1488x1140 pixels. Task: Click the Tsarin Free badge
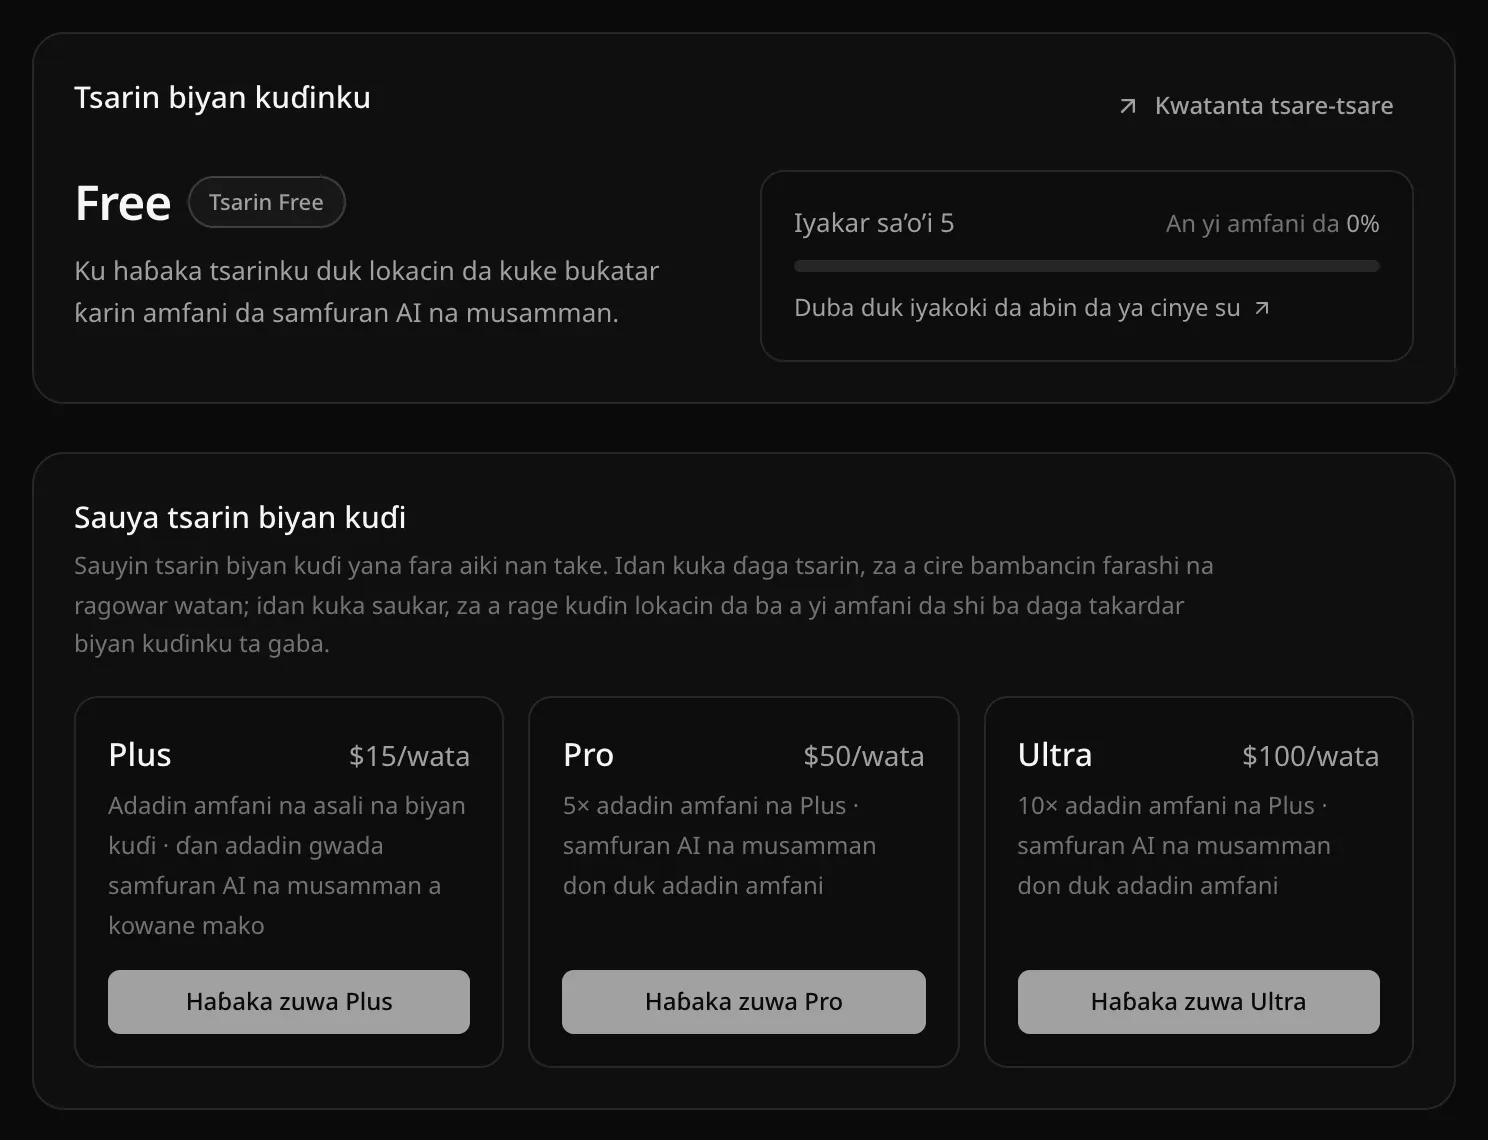pos(266,202)
